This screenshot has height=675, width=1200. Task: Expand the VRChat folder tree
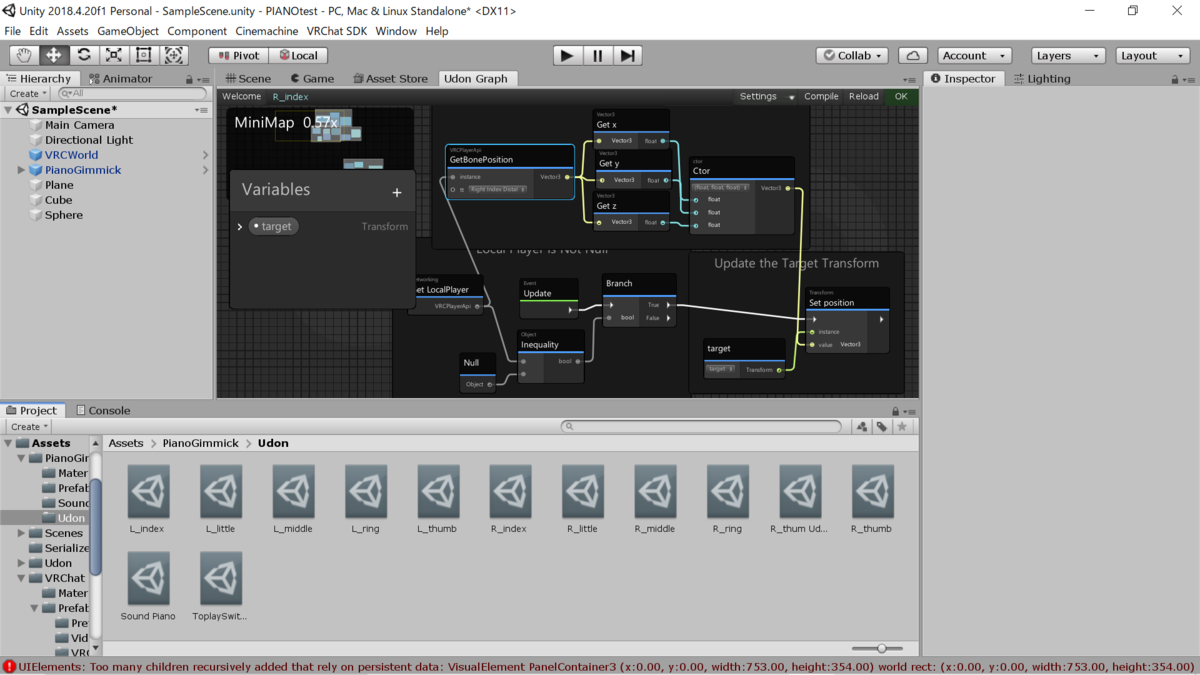click(x=21, y=578)
